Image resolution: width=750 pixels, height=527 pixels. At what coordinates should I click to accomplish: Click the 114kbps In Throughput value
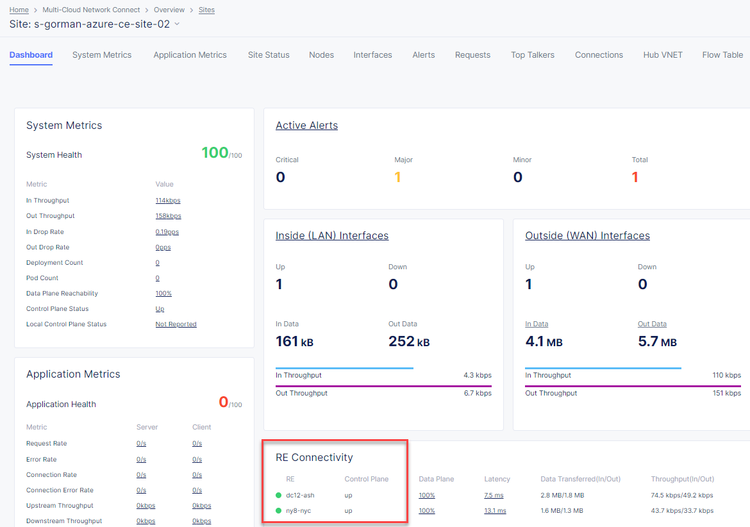[x=168, y=201]
